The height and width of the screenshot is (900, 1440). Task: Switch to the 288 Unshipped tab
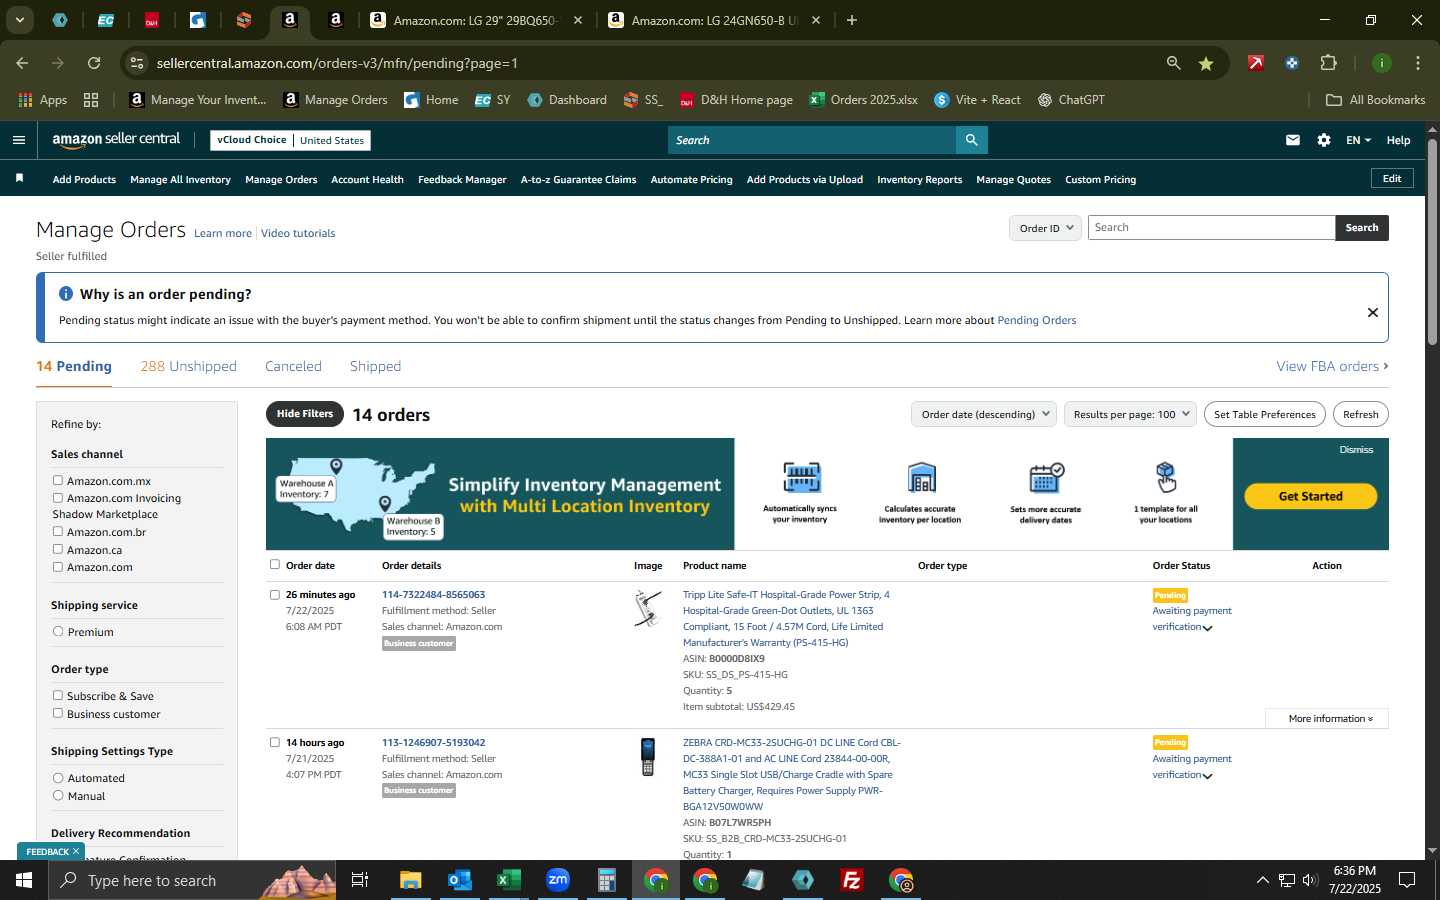[188, 366]
